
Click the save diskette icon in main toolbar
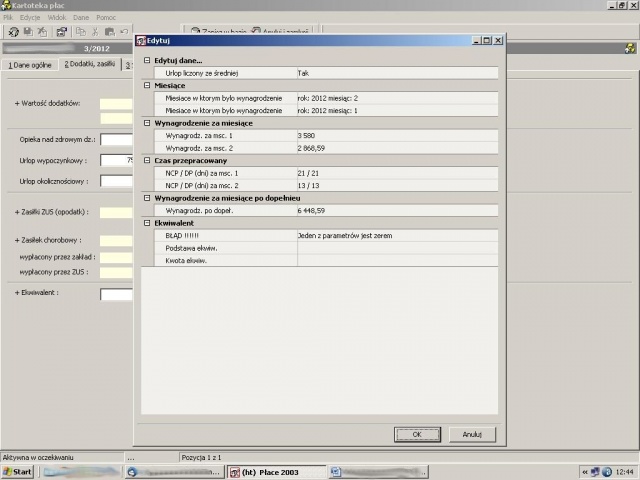coord(28,32)
